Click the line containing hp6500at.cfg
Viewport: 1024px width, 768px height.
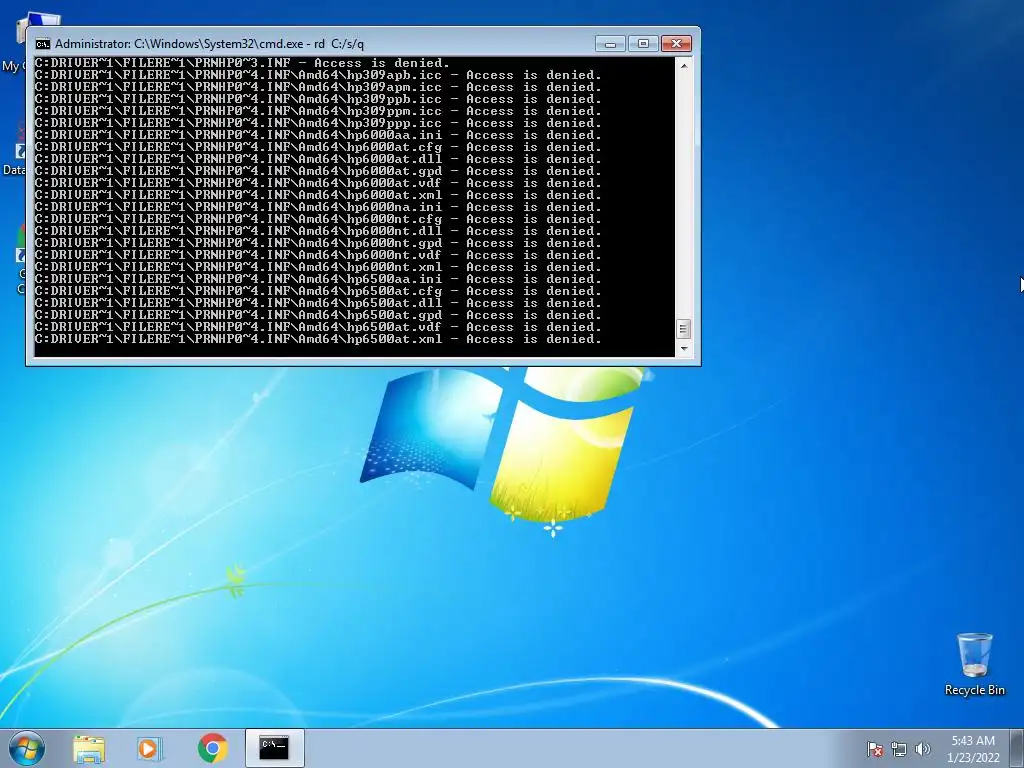[318, 291]
